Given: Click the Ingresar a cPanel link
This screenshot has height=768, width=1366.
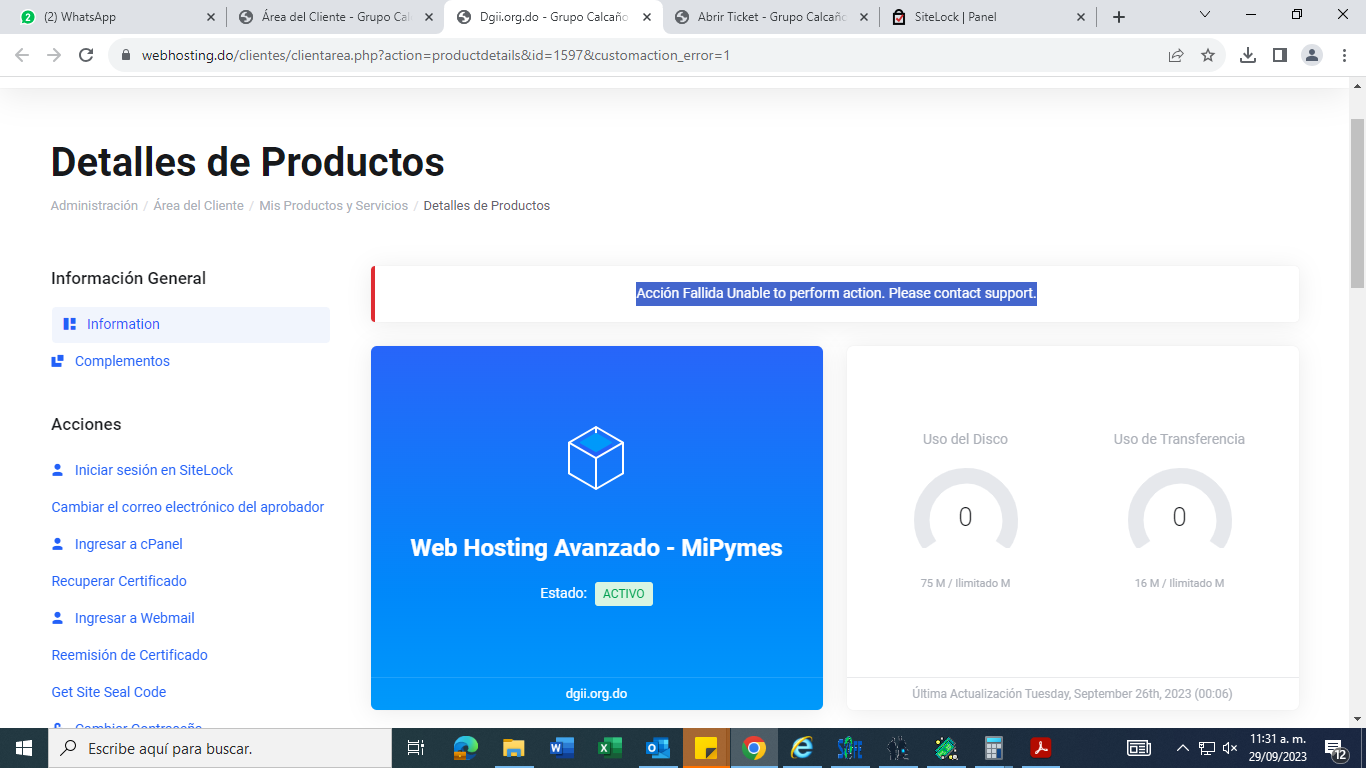Looking at the screenshot, I should tap(128, 544).
